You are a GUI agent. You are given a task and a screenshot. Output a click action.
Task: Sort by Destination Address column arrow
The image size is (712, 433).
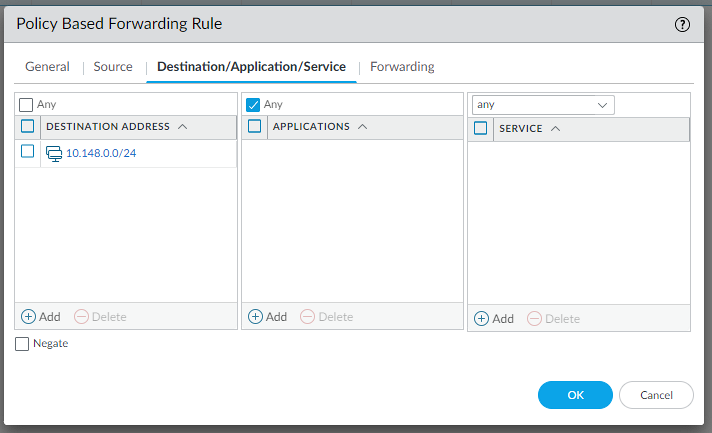182,127
